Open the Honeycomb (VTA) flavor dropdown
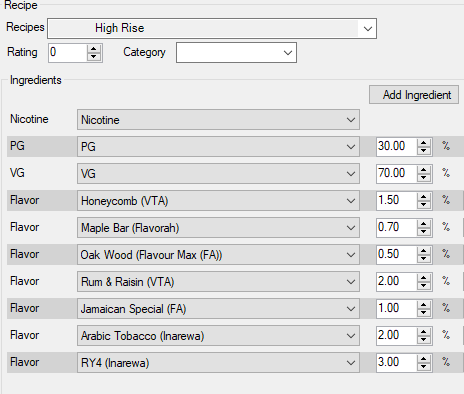The width and height of the screenshot is (464, 394). 218,201
